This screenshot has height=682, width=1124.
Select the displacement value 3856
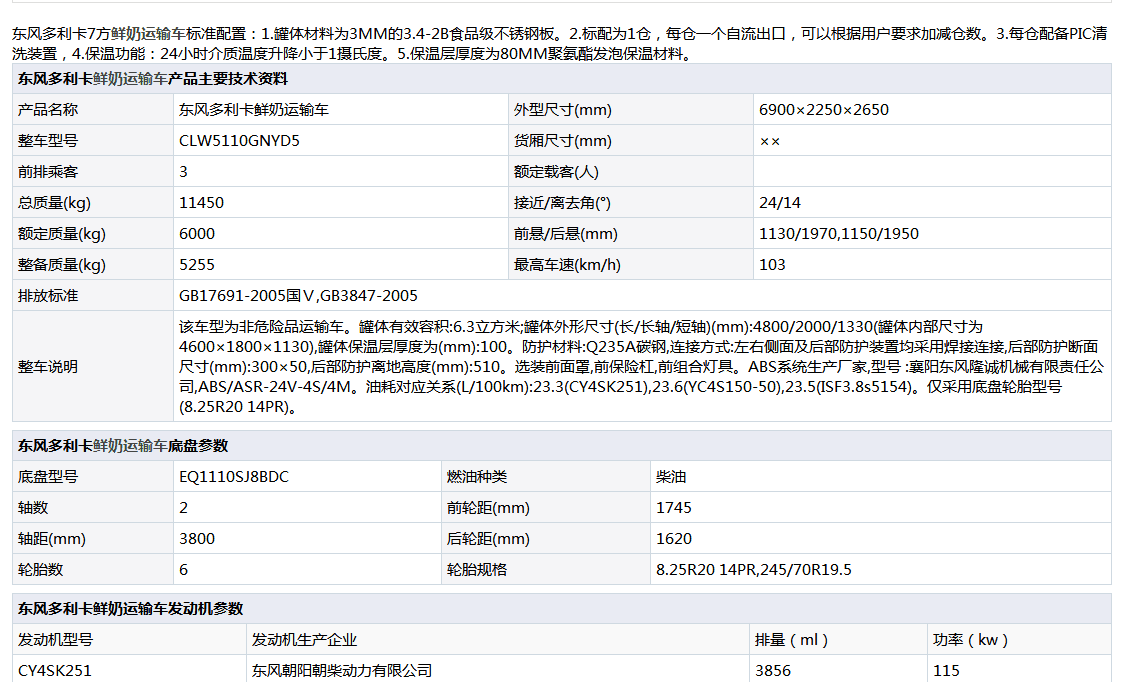coord(773,670)
